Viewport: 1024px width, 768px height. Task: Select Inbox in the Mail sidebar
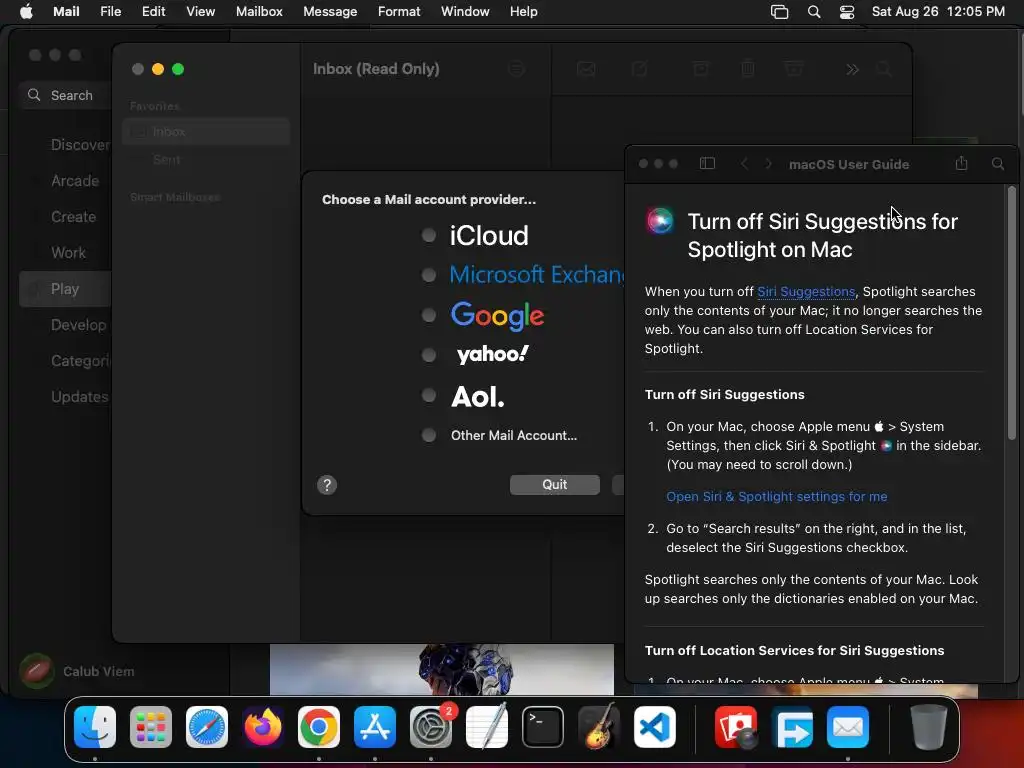206,131
